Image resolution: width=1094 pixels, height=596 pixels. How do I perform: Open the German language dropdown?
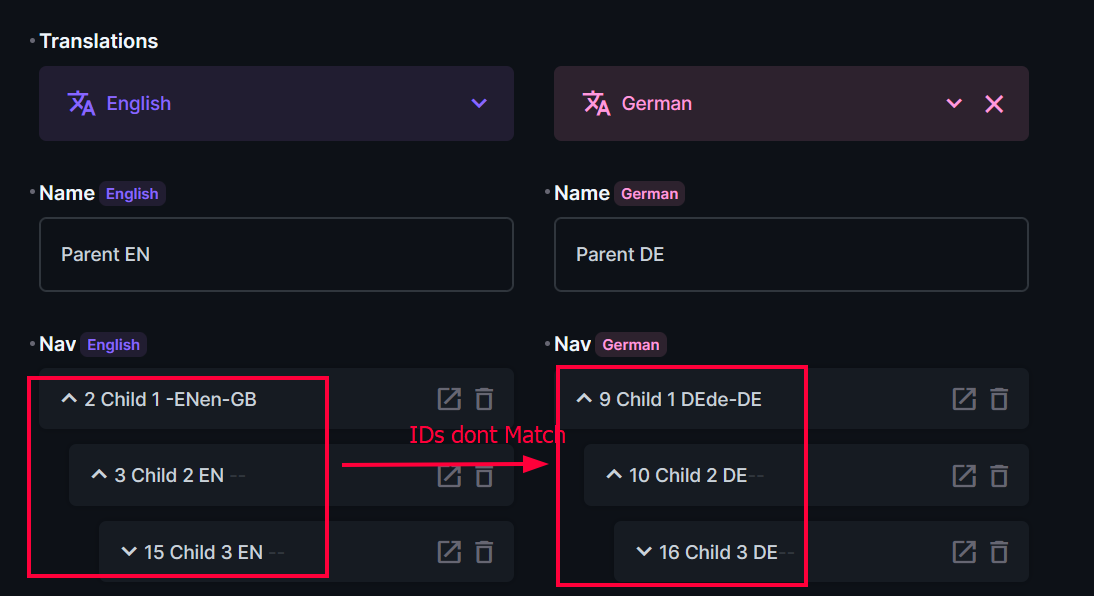click(x=952, y=103)
